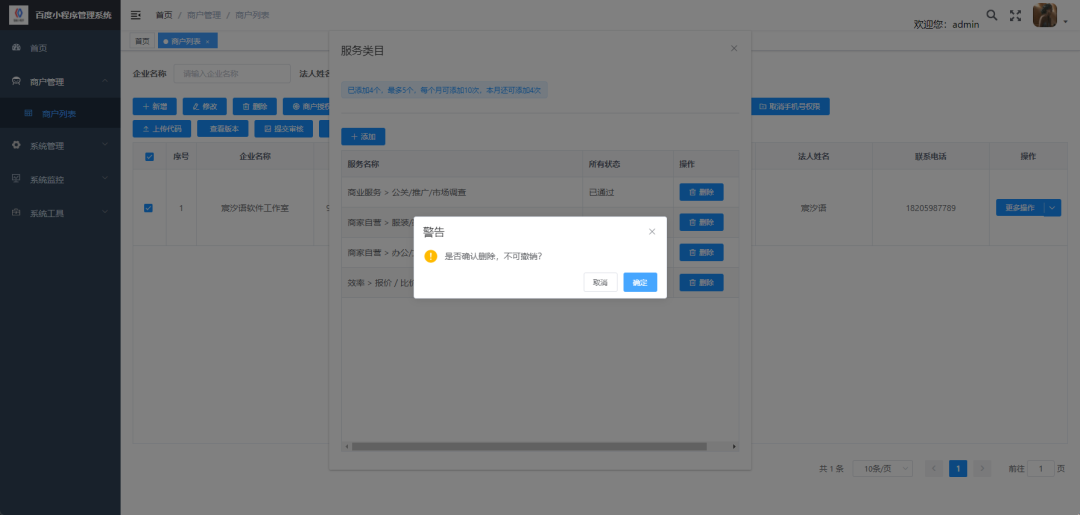Click the admin user avatar
Screen dimensions: 1080x515
(x=1044, y=15)
